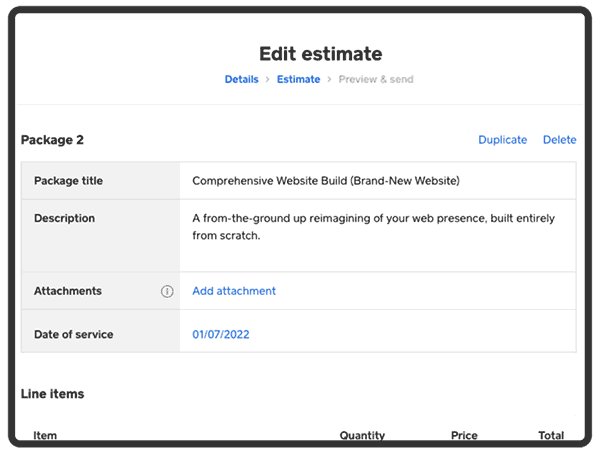
Task: Open the Estimate breadcrumb step
Action: 298,79
